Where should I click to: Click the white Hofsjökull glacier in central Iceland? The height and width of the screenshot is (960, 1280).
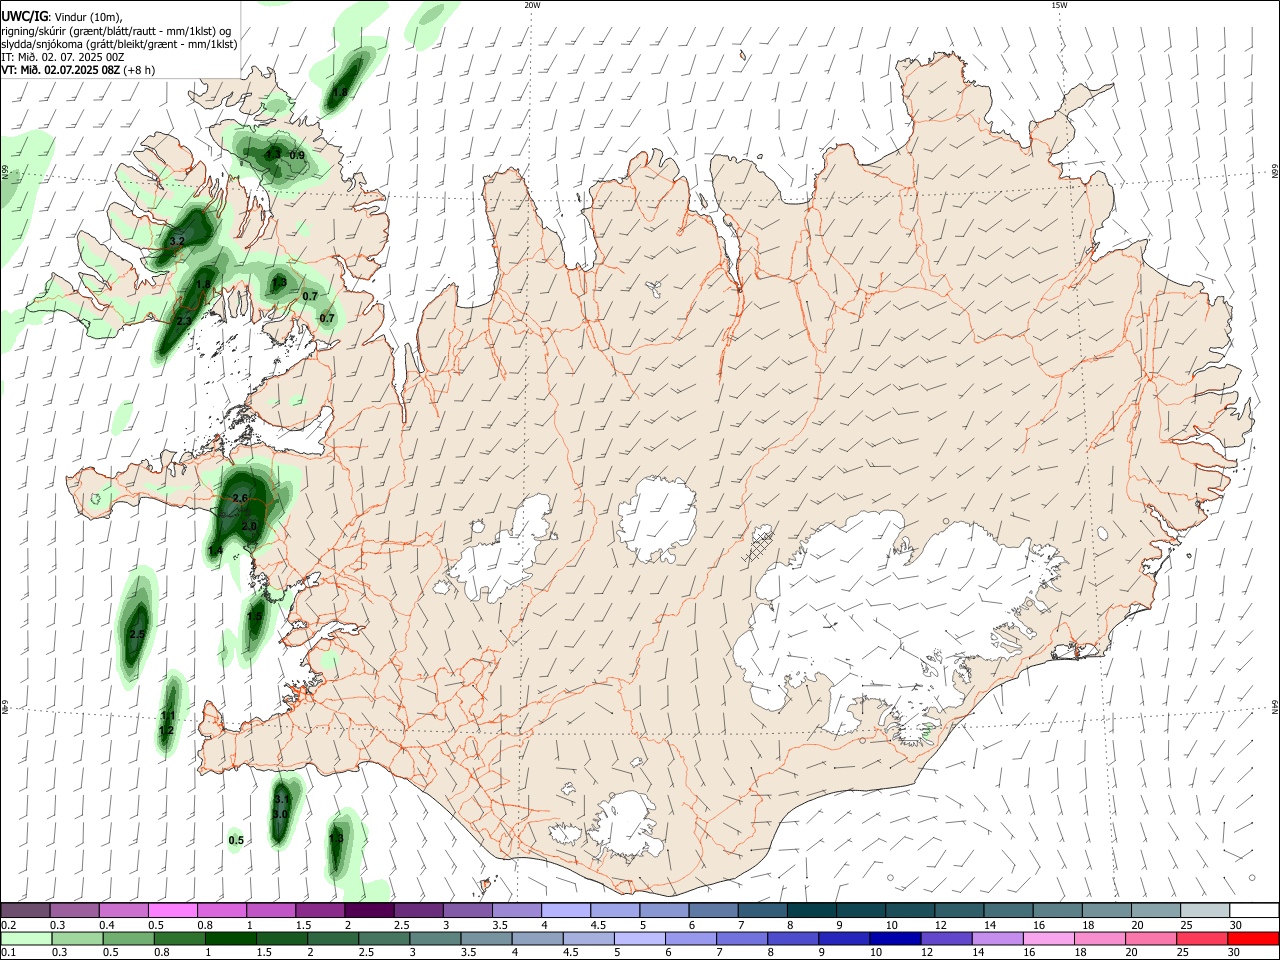(658, 519)
